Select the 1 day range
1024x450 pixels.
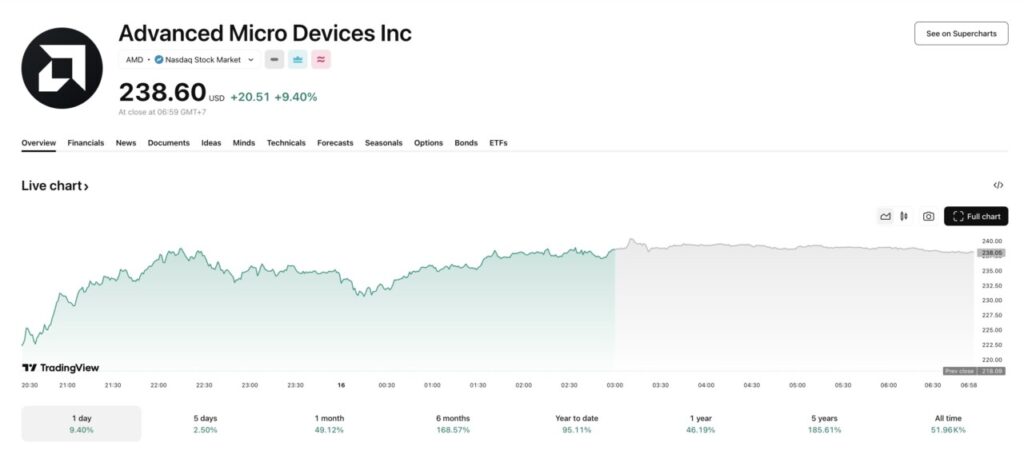click(81, 423)
